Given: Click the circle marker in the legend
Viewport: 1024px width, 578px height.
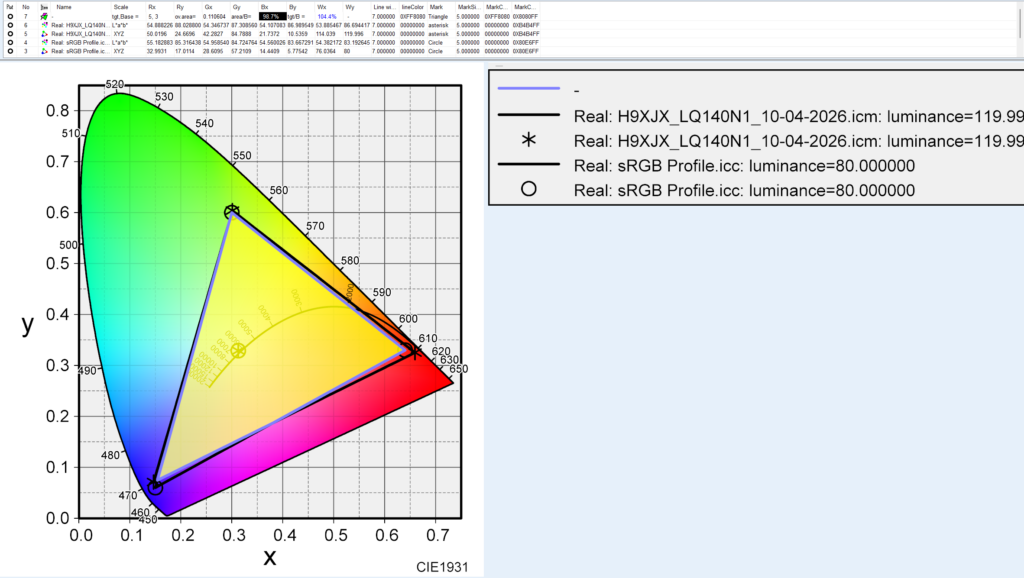Looking at the screenshot, I should pos(529,190).
